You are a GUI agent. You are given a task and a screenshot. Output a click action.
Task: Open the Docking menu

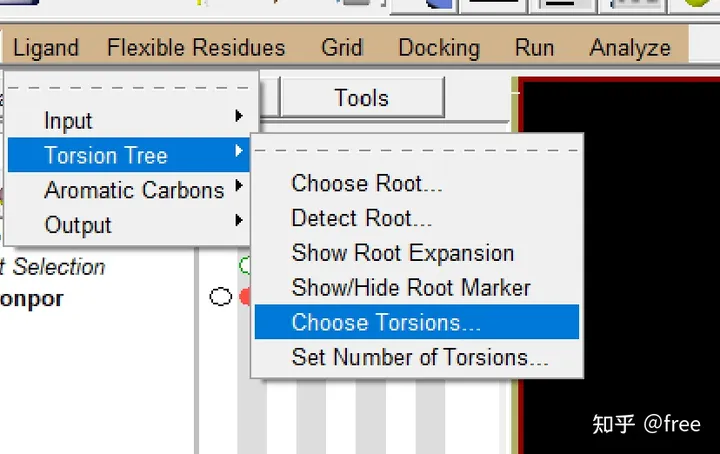439,47
